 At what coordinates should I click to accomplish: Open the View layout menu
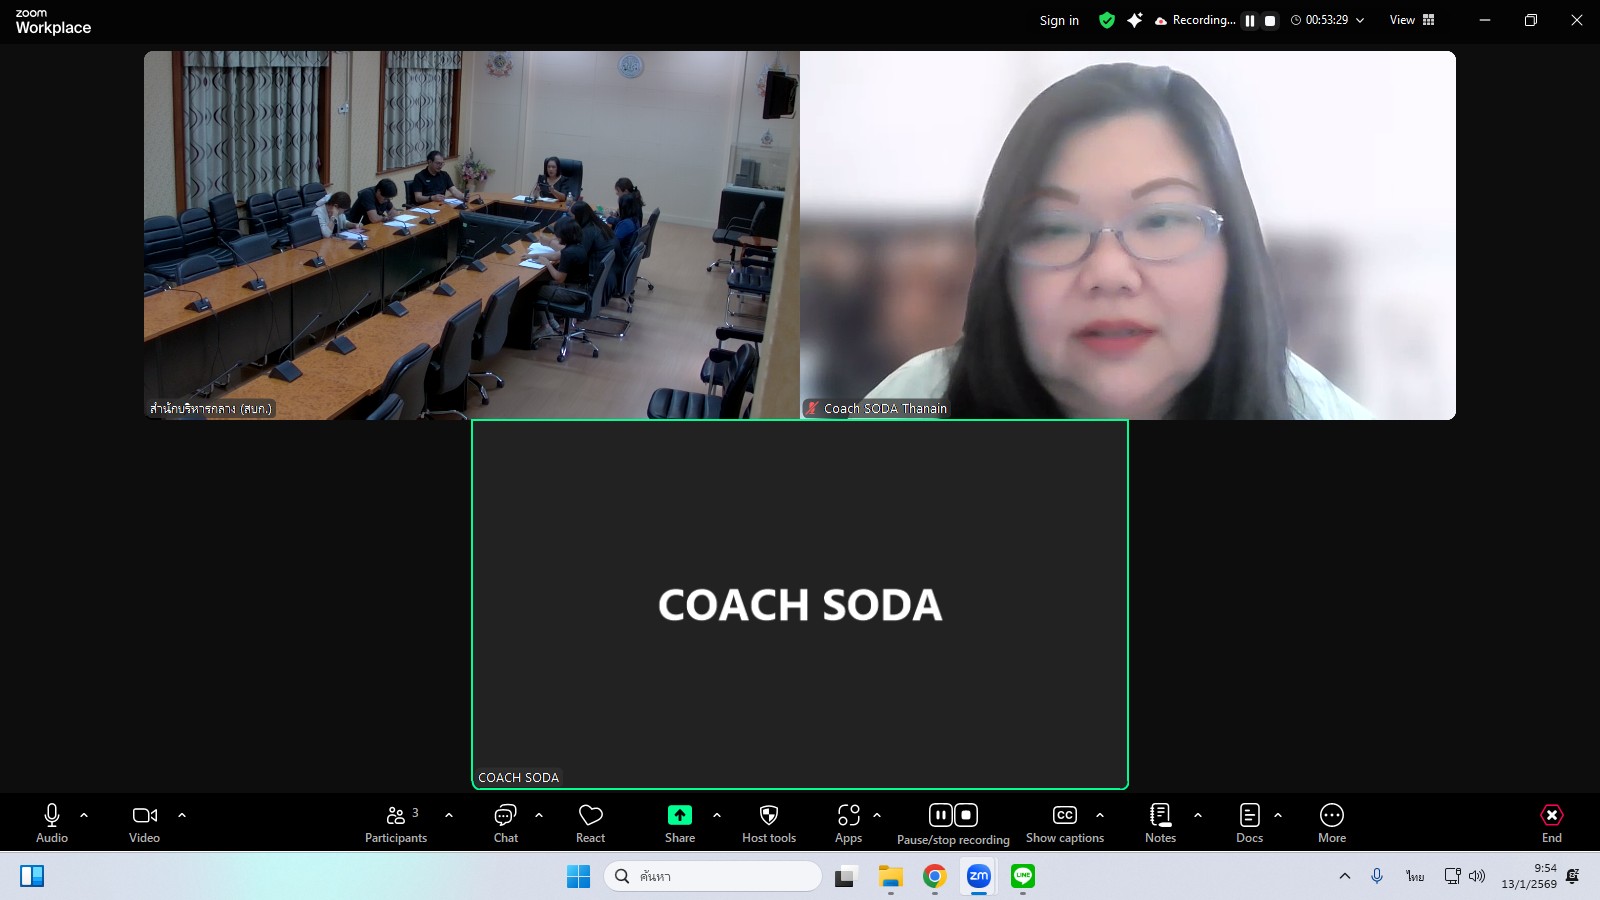click(x=1412, y=20)
